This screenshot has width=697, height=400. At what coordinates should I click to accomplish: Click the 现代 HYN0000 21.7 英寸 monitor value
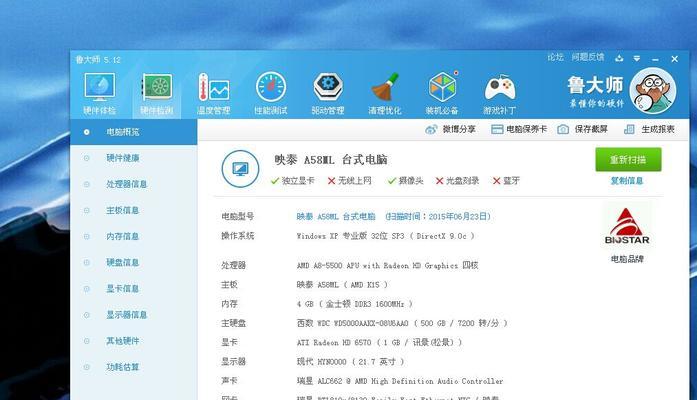[x=350, y=362]
